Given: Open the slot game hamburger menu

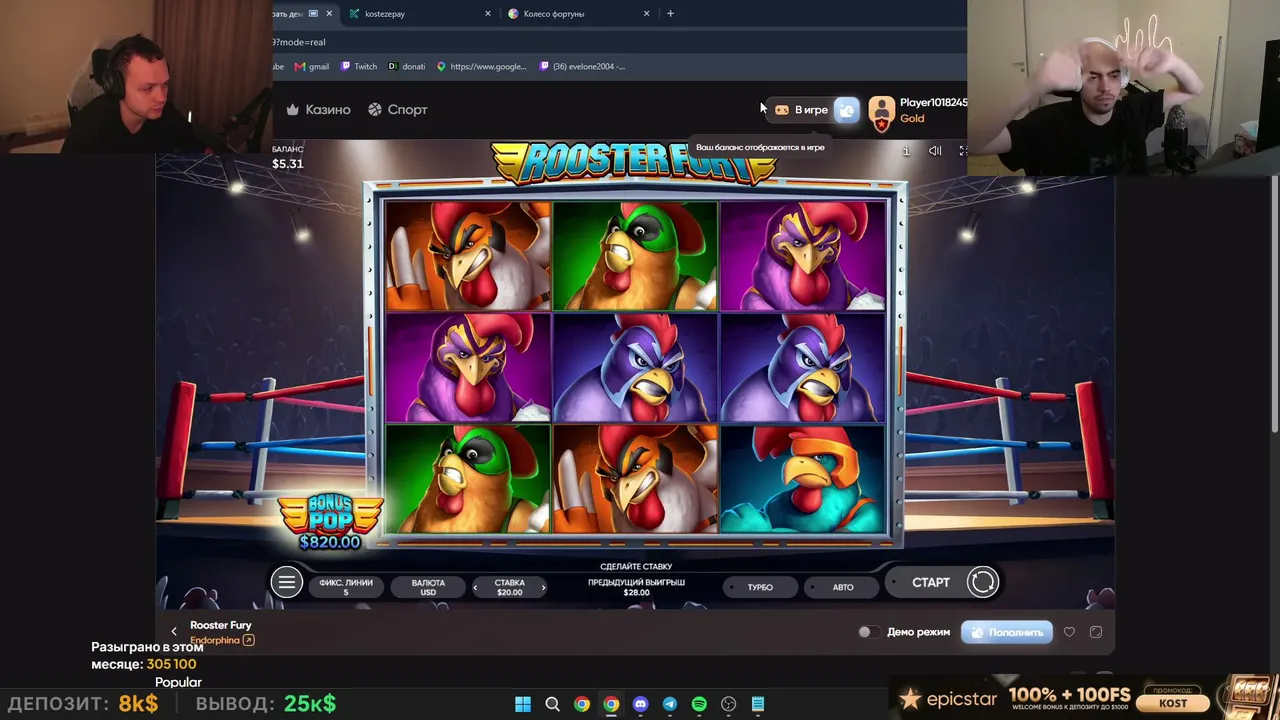Looking at the screenshot, I should point(286,582).
